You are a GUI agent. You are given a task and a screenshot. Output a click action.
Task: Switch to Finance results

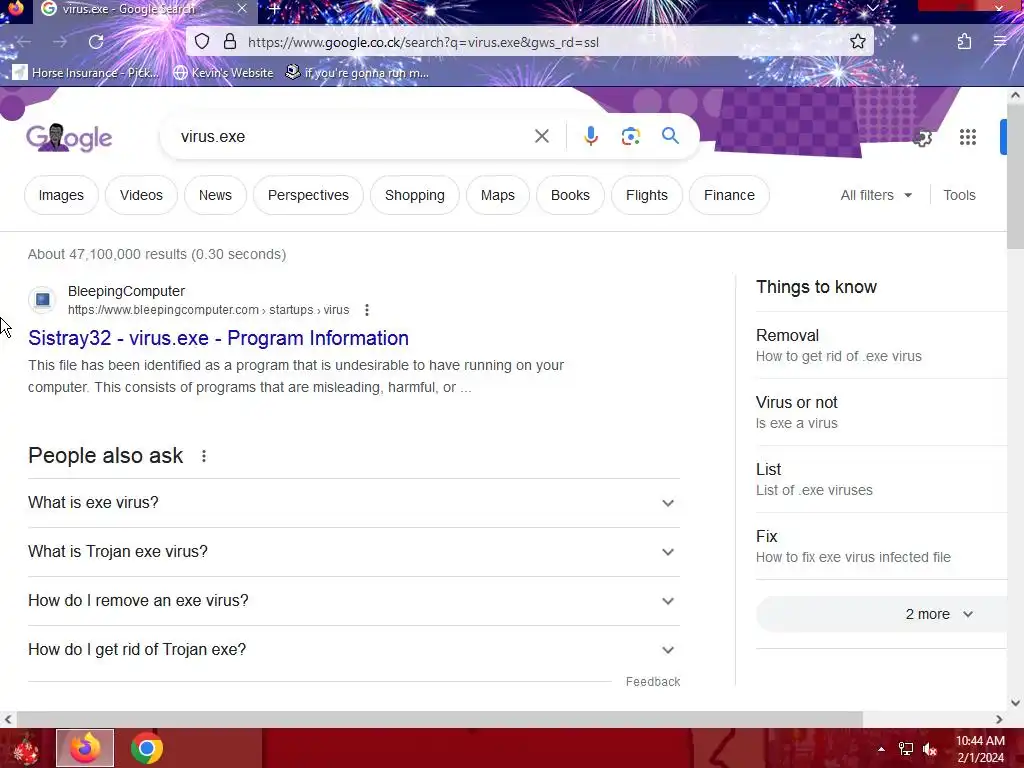tap(729, 195)
